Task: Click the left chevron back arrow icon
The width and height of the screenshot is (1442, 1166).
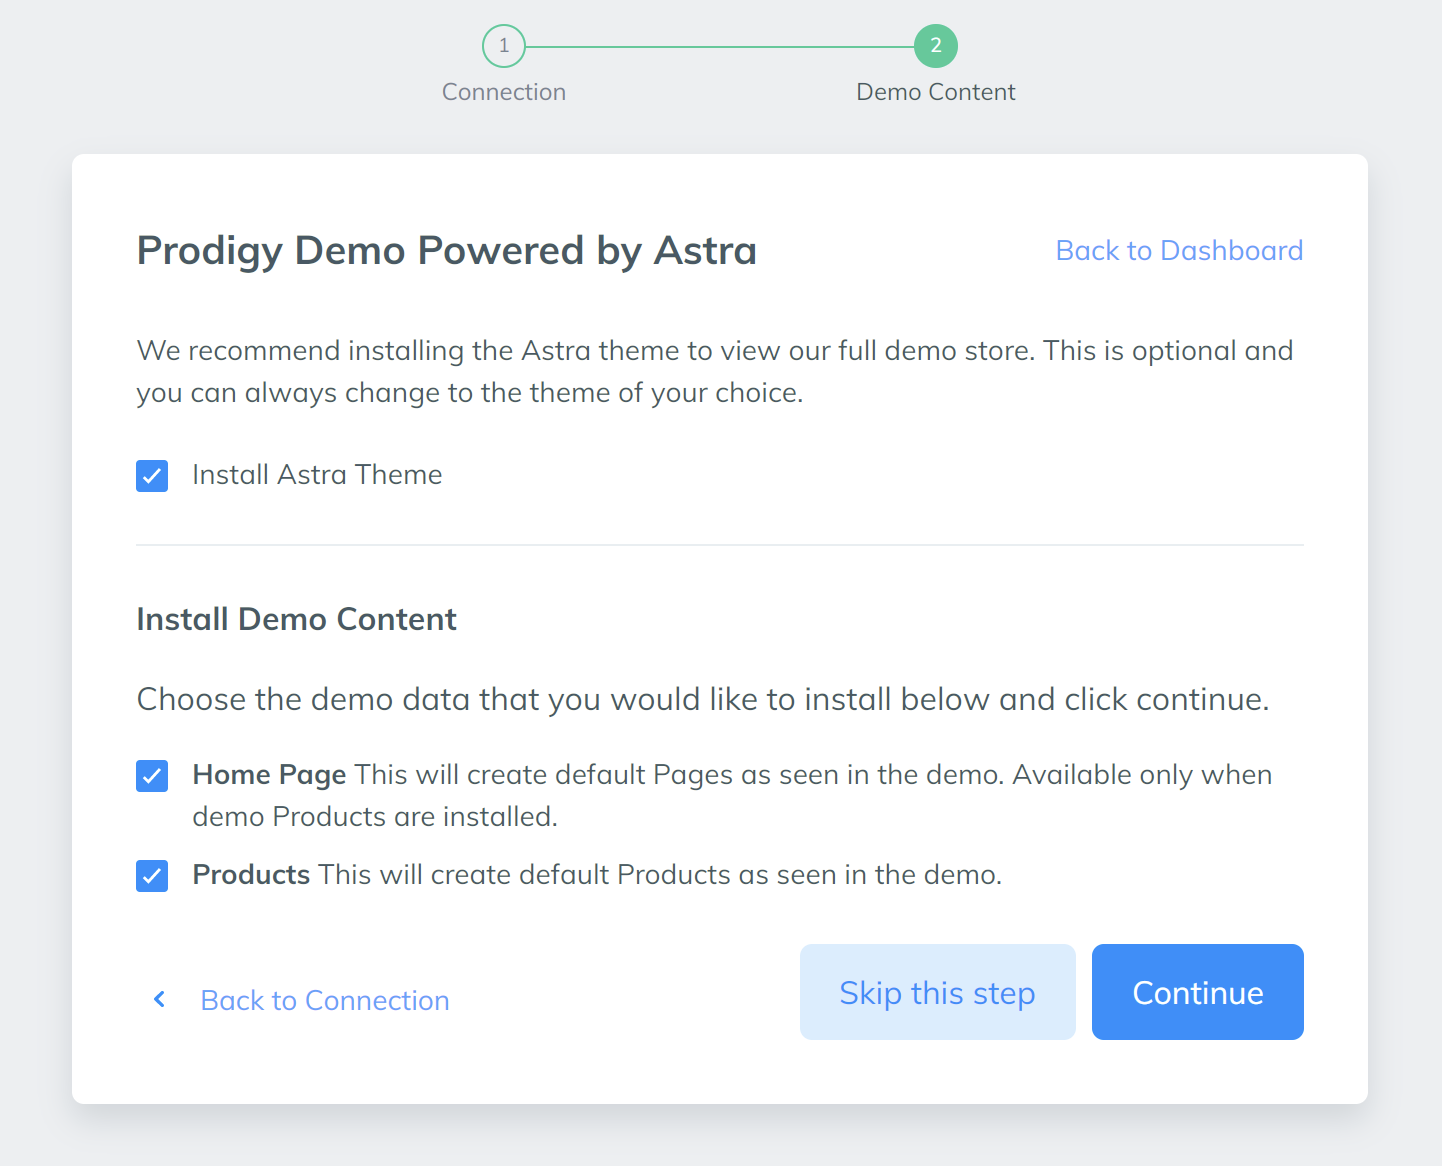Action: [x=159, y=999]
